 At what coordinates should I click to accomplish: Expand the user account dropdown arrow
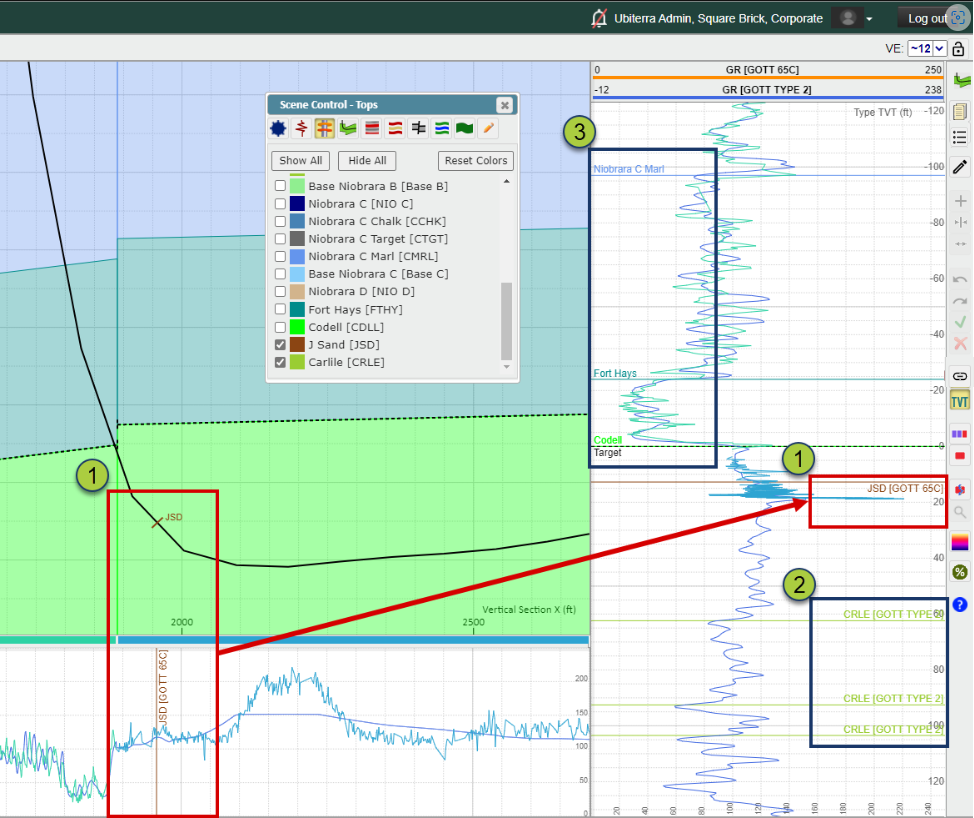(869, 19)
